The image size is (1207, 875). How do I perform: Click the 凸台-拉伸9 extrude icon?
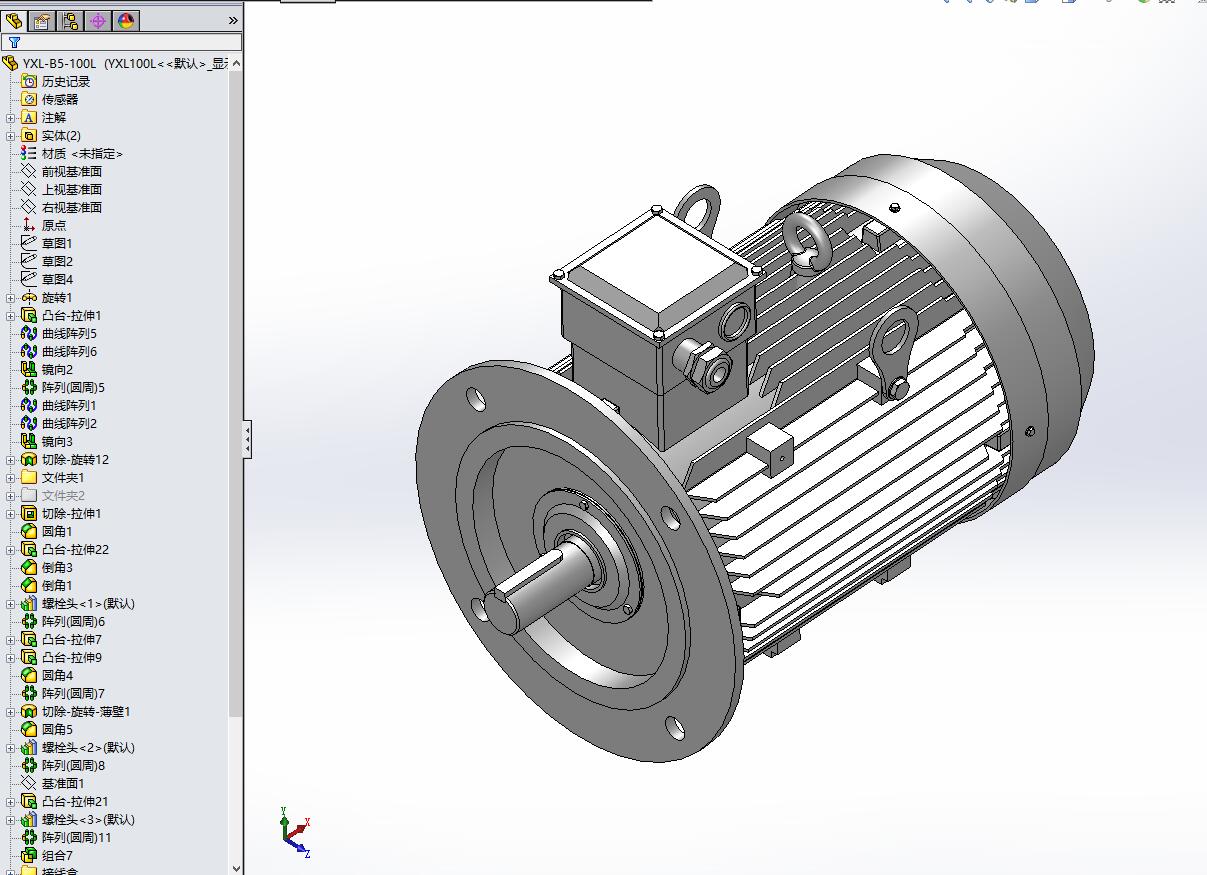[29, 657]
